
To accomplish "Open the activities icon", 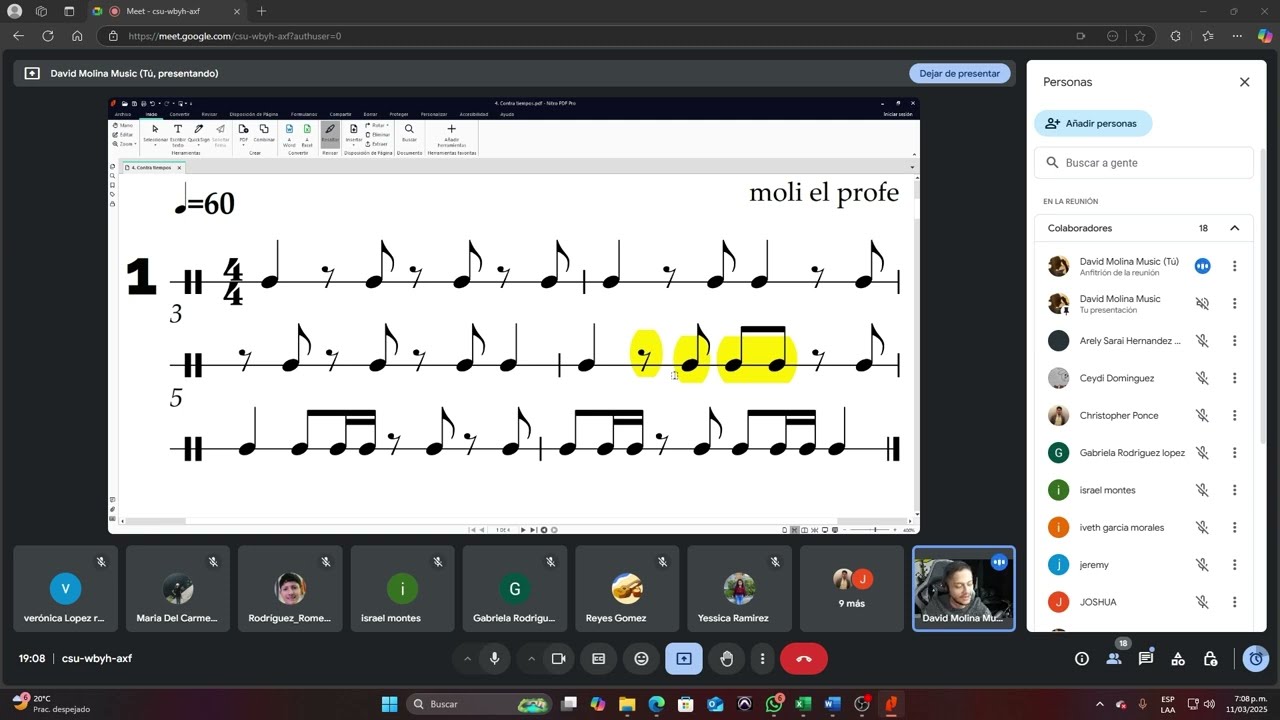I will [1178, 659].
